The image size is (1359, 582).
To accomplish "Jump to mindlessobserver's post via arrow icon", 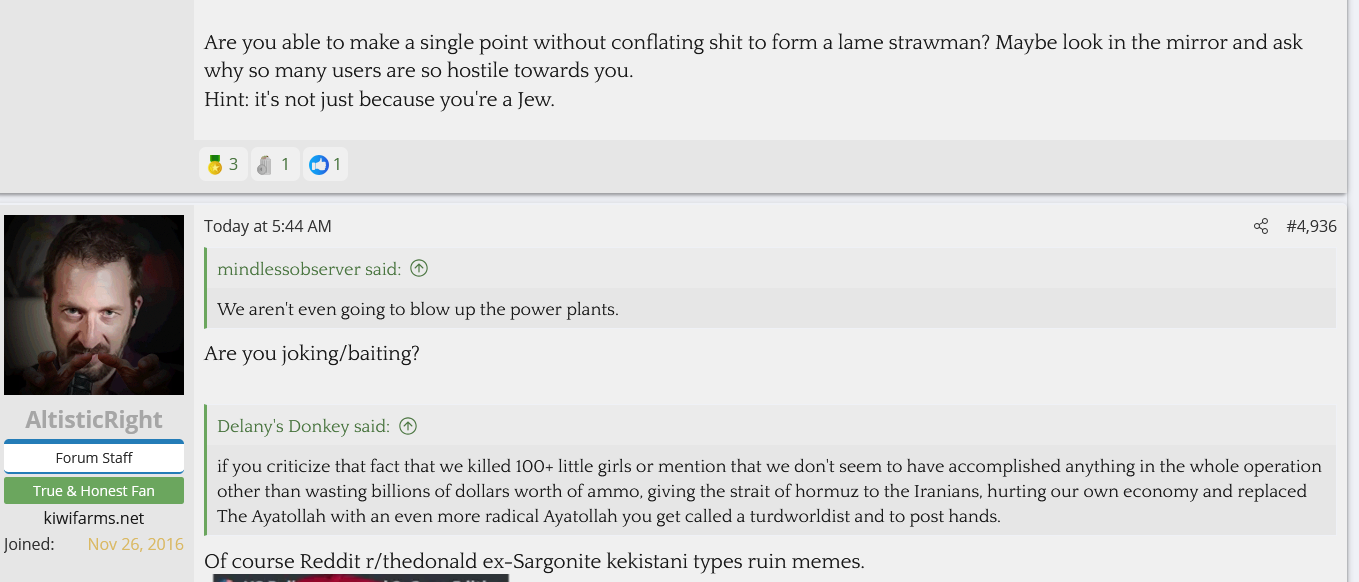I will [x=419, y=268].
